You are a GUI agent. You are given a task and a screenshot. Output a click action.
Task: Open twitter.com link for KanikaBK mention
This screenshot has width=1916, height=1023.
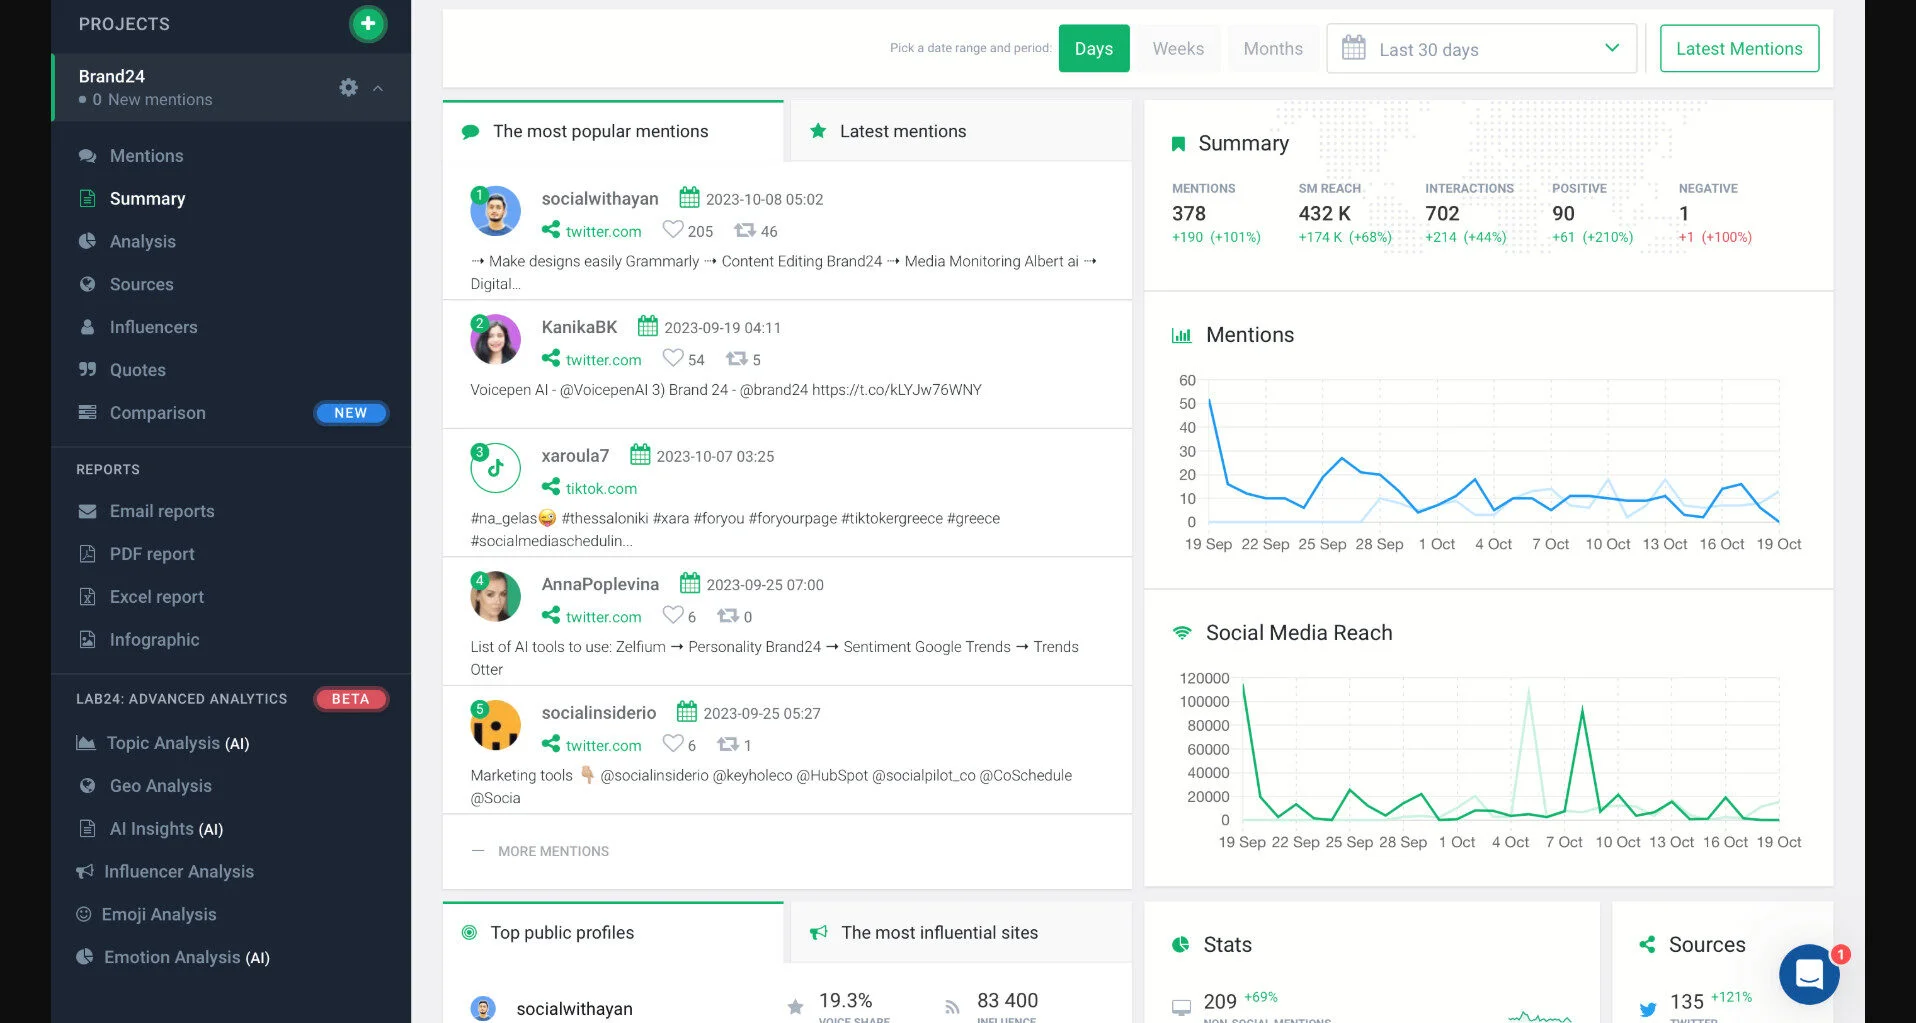(603, 360)
